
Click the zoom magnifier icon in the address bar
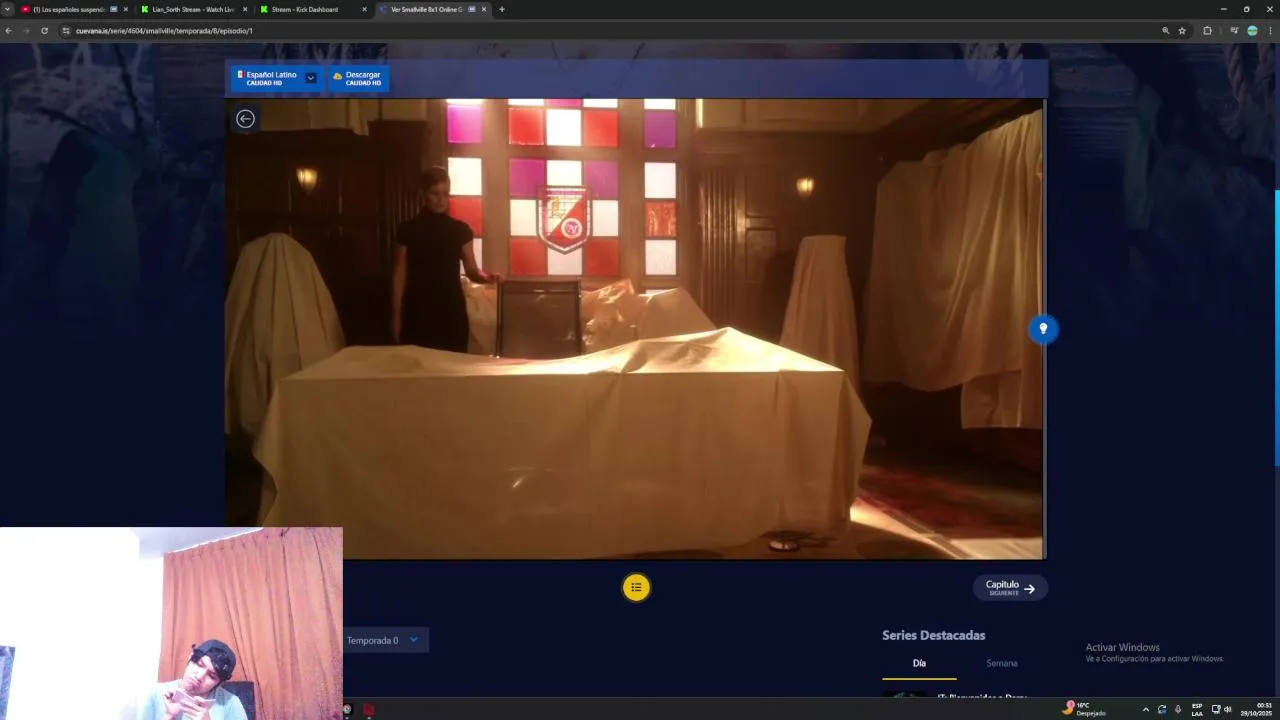(1165, 31)
